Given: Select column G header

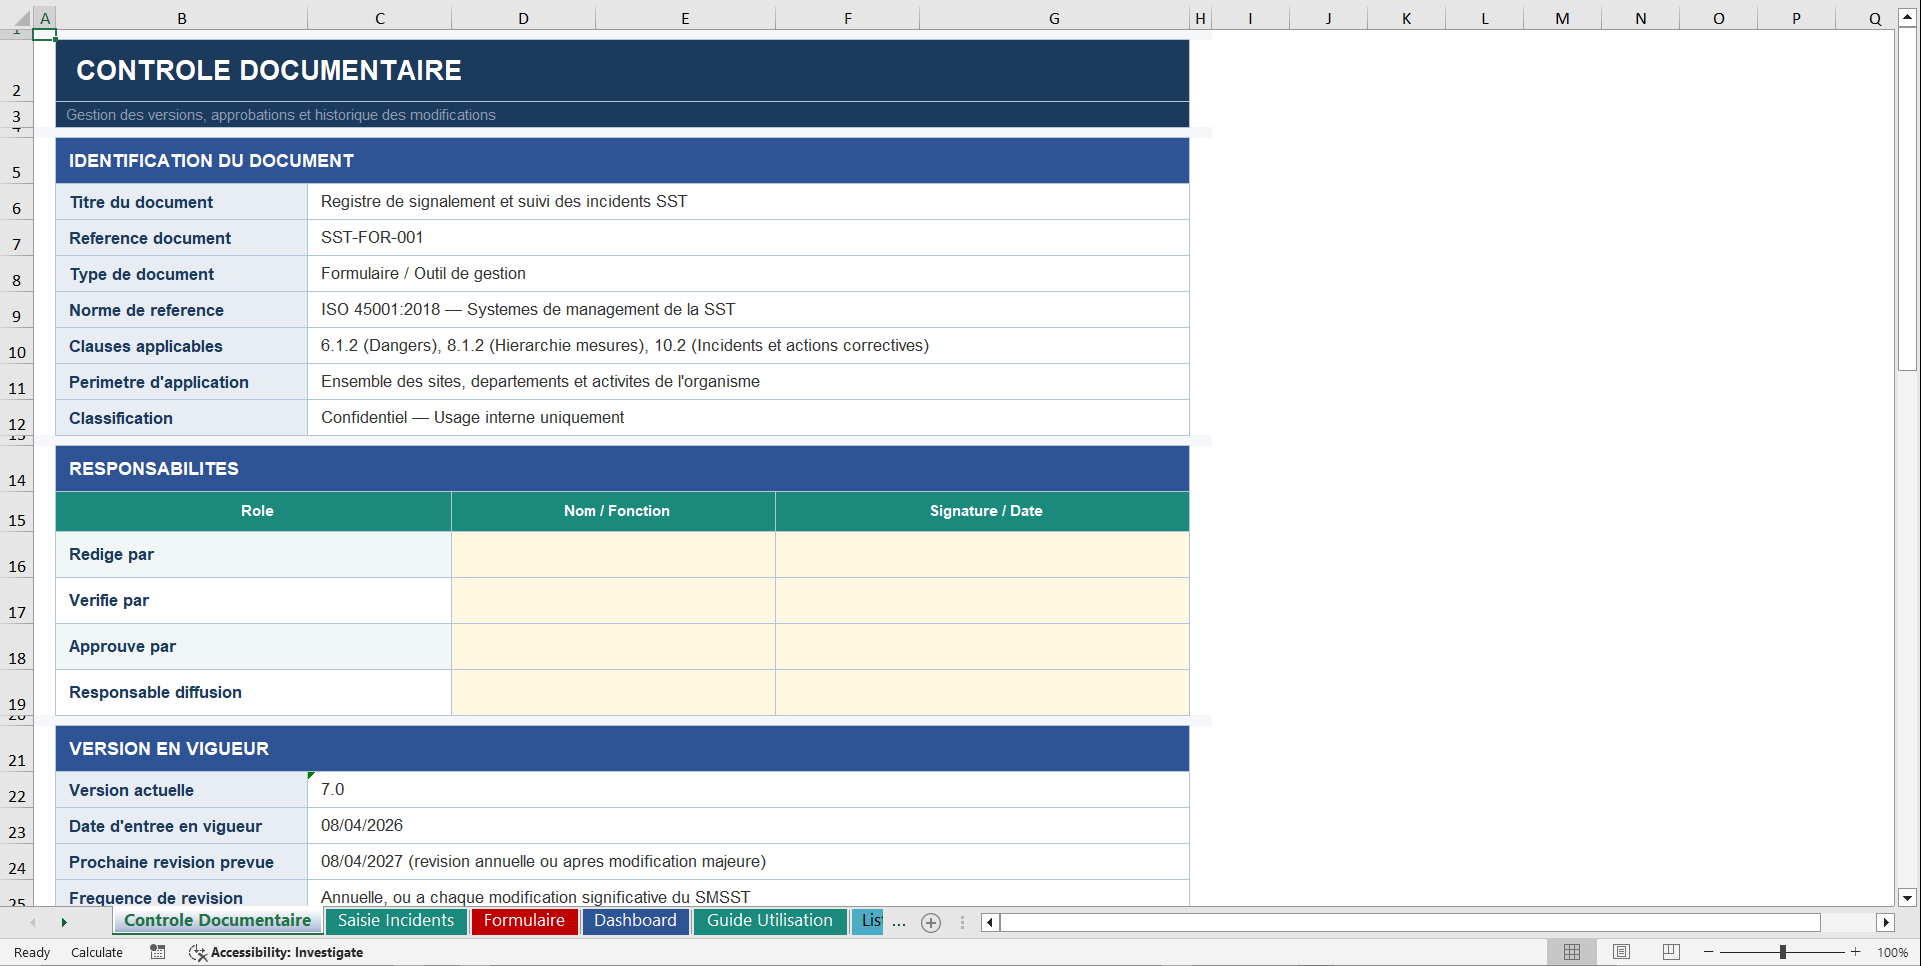Looking at the screenshot, I should 1053,17.
